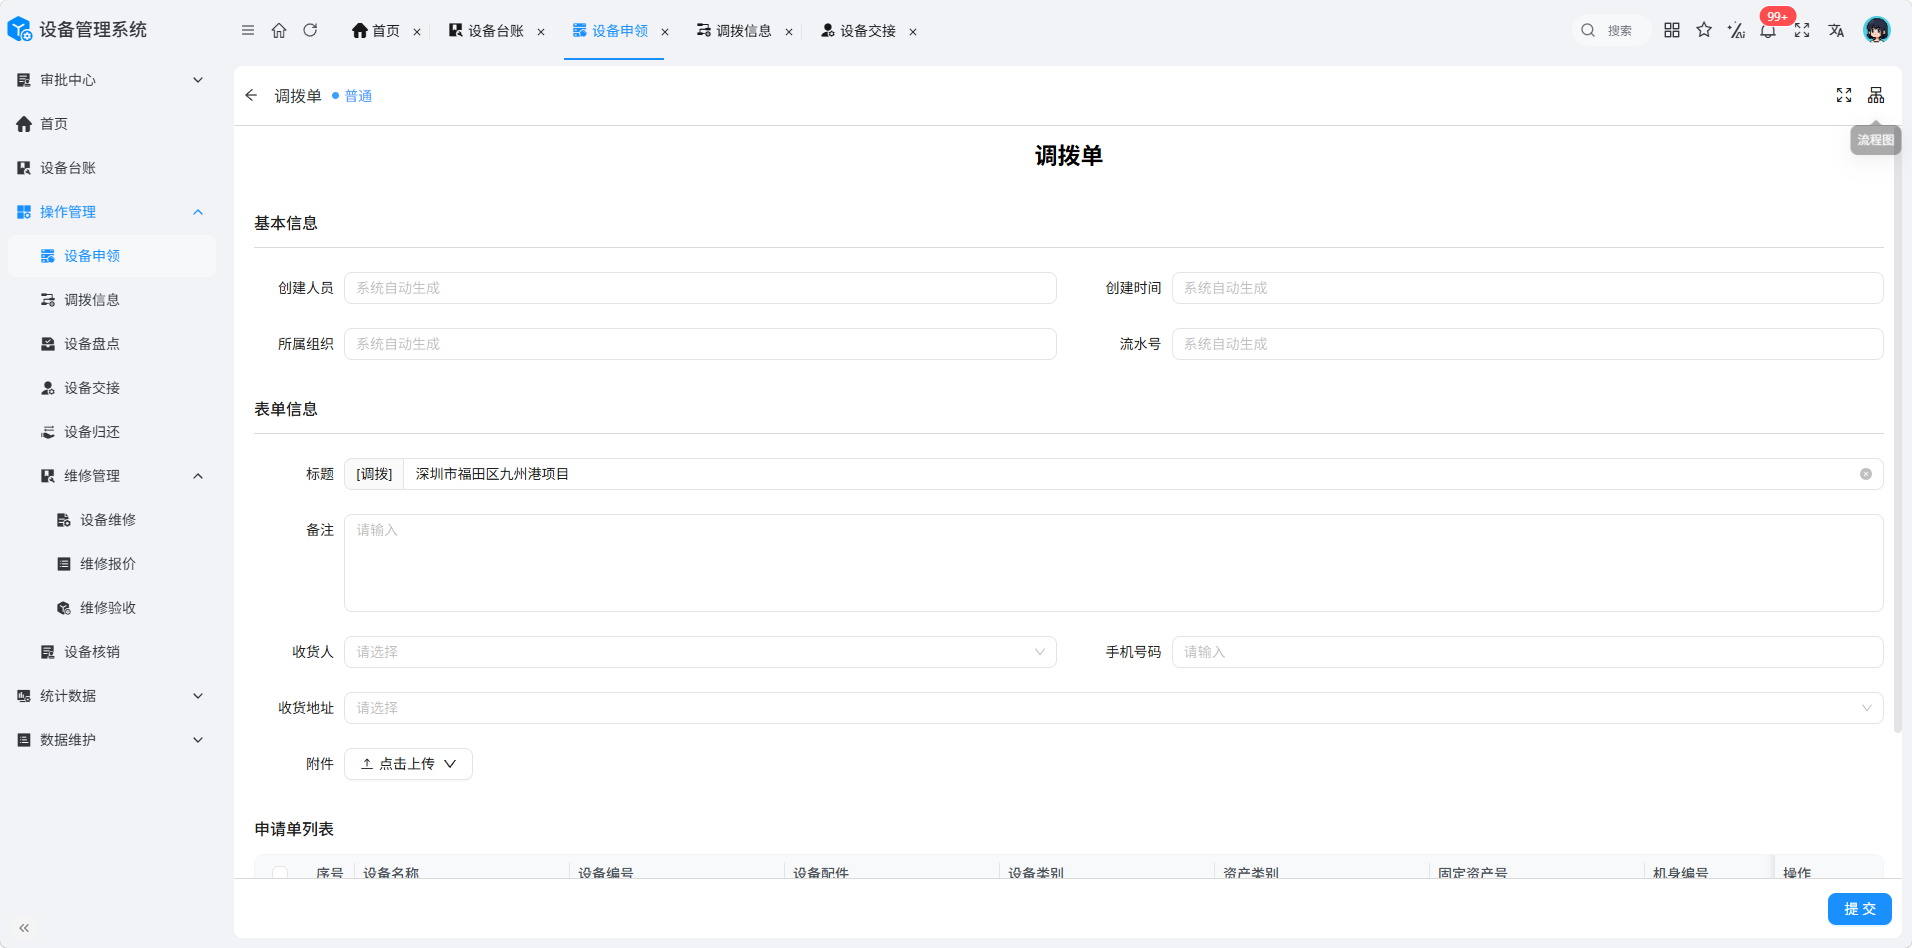The image size is (1912, 948).
Task: Collapse sidebar using double-chevron icon
Action: (x=24, y=928)
